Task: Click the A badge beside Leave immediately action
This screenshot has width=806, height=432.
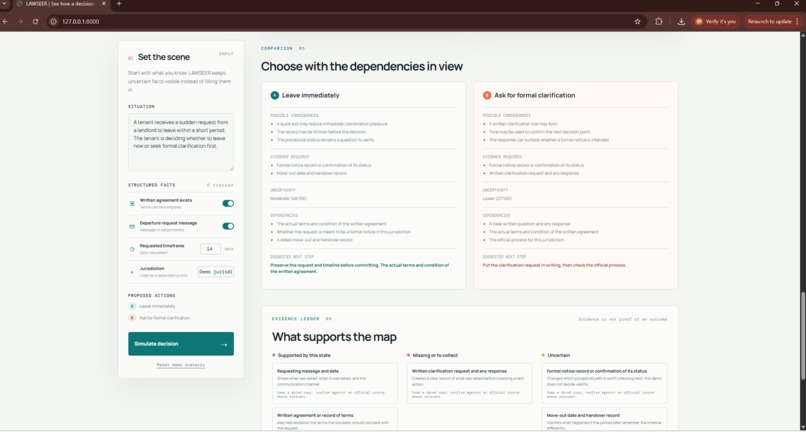Action: click(132, 306)
